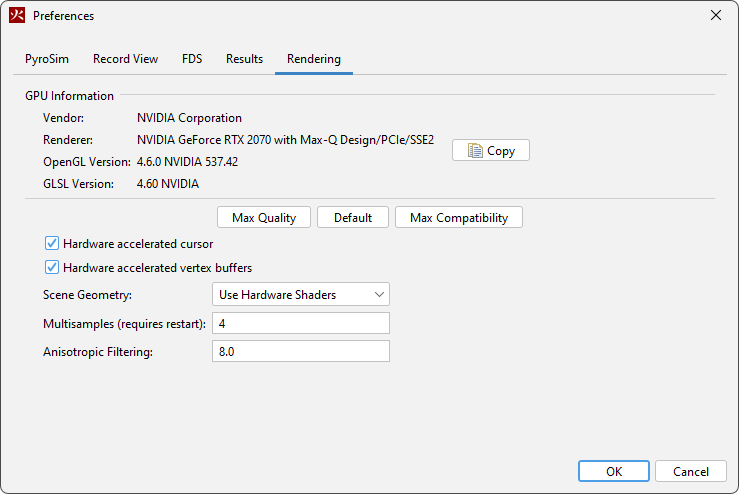Click the PyroSim flame icon in title bar

coord(17,16)
